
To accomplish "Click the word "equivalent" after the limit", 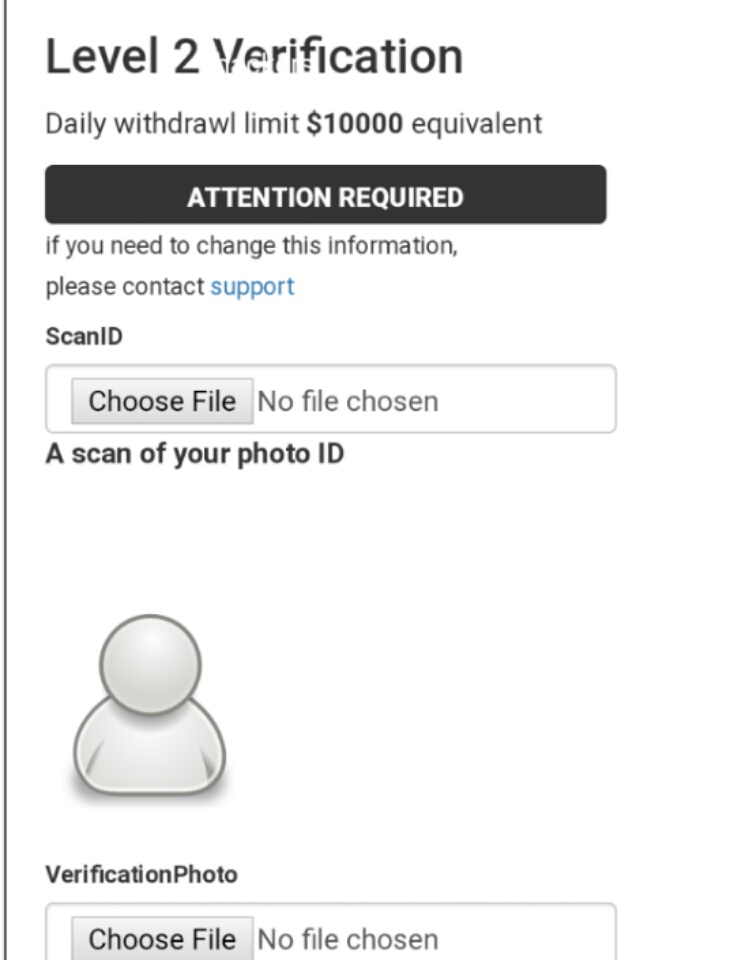I will (477, 124).
